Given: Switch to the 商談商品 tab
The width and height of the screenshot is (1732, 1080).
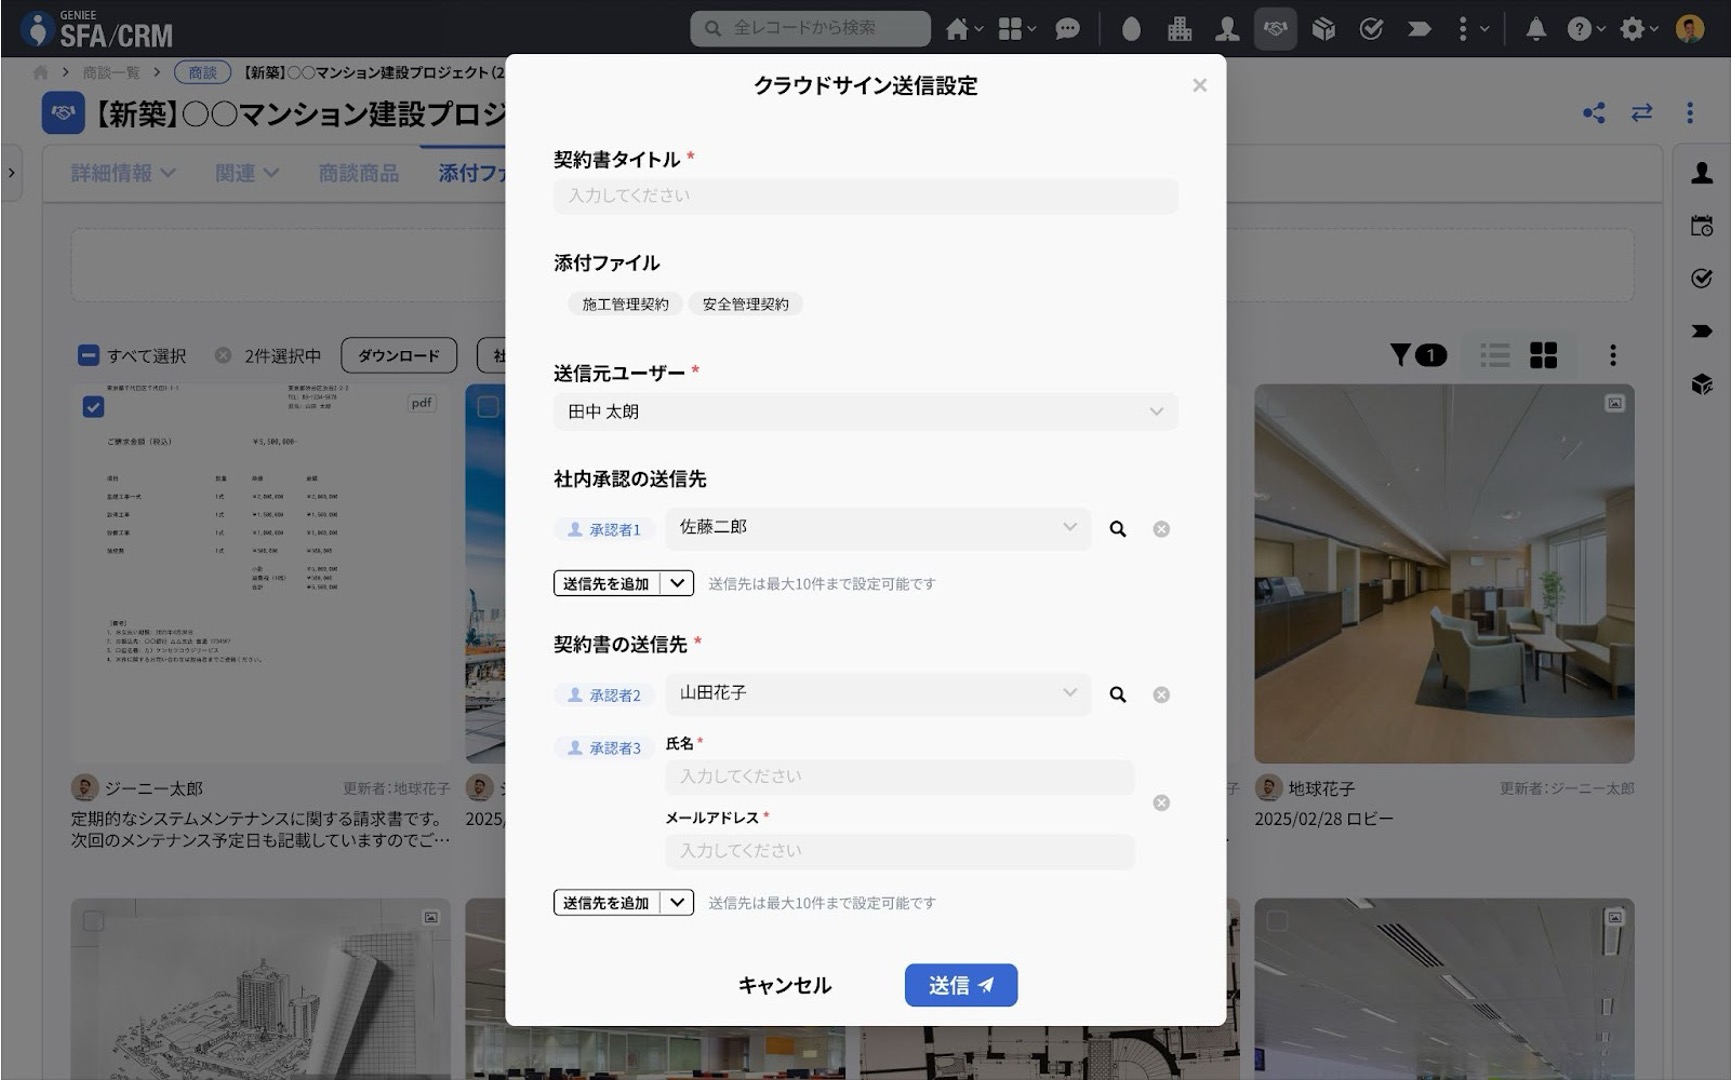Looking at the screenshot, I should tap(358, 173).
